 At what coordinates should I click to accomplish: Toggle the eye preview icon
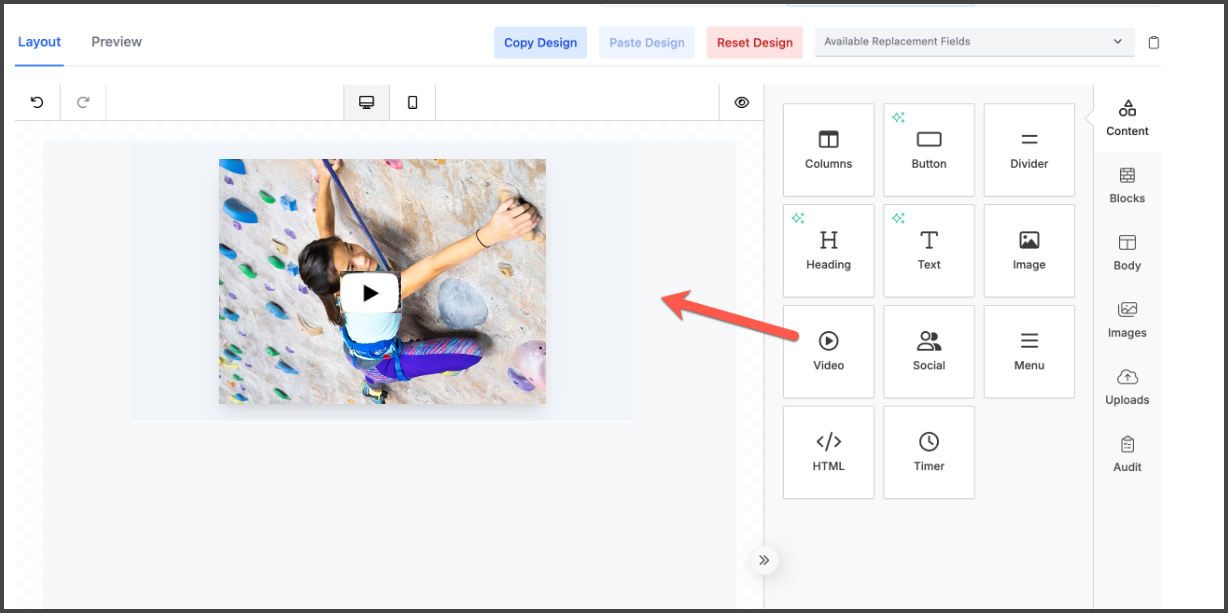[x=742, y=102]
